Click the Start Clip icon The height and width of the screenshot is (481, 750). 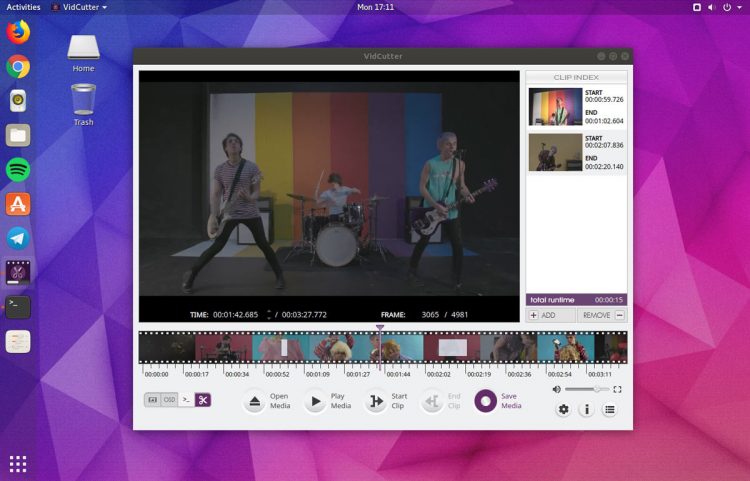376,401
